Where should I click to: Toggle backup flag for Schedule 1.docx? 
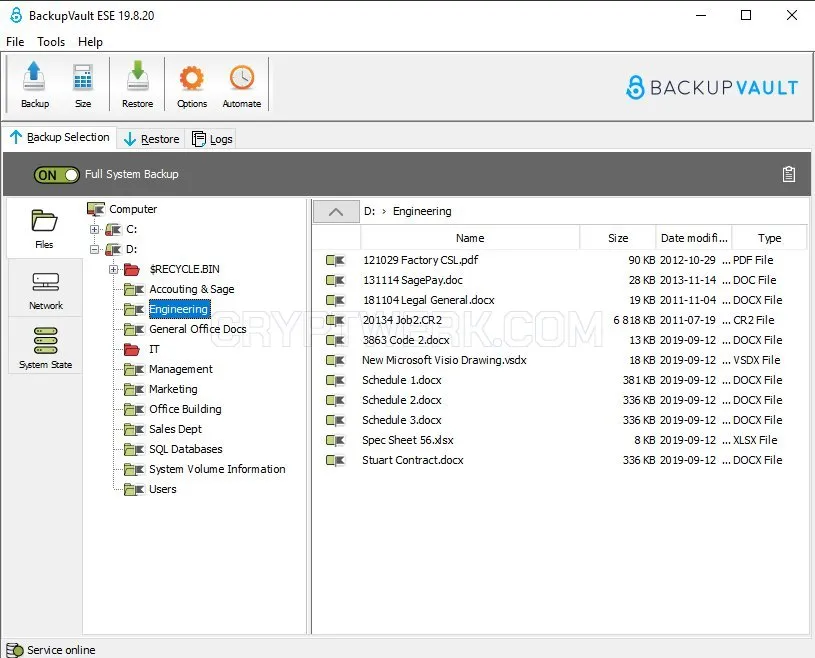[335, 380]
